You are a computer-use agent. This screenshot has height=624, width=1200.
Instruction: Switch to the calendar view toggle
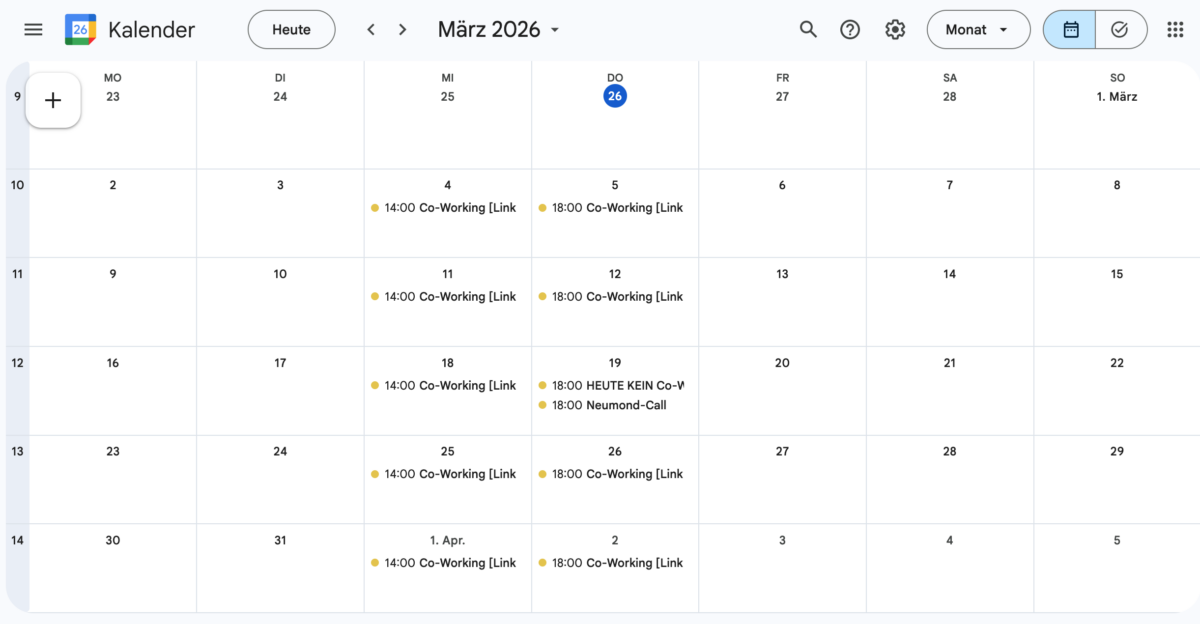click(x=1070, y=30)
